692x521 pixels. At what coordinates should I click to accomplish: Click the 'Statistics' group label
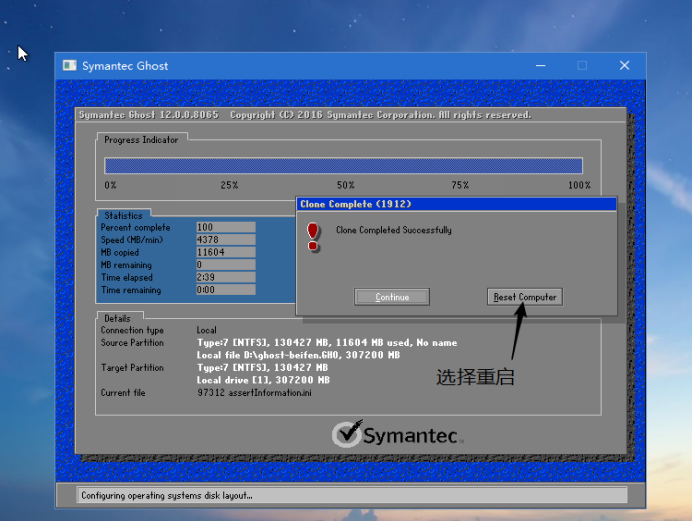(x=123, y=216)
